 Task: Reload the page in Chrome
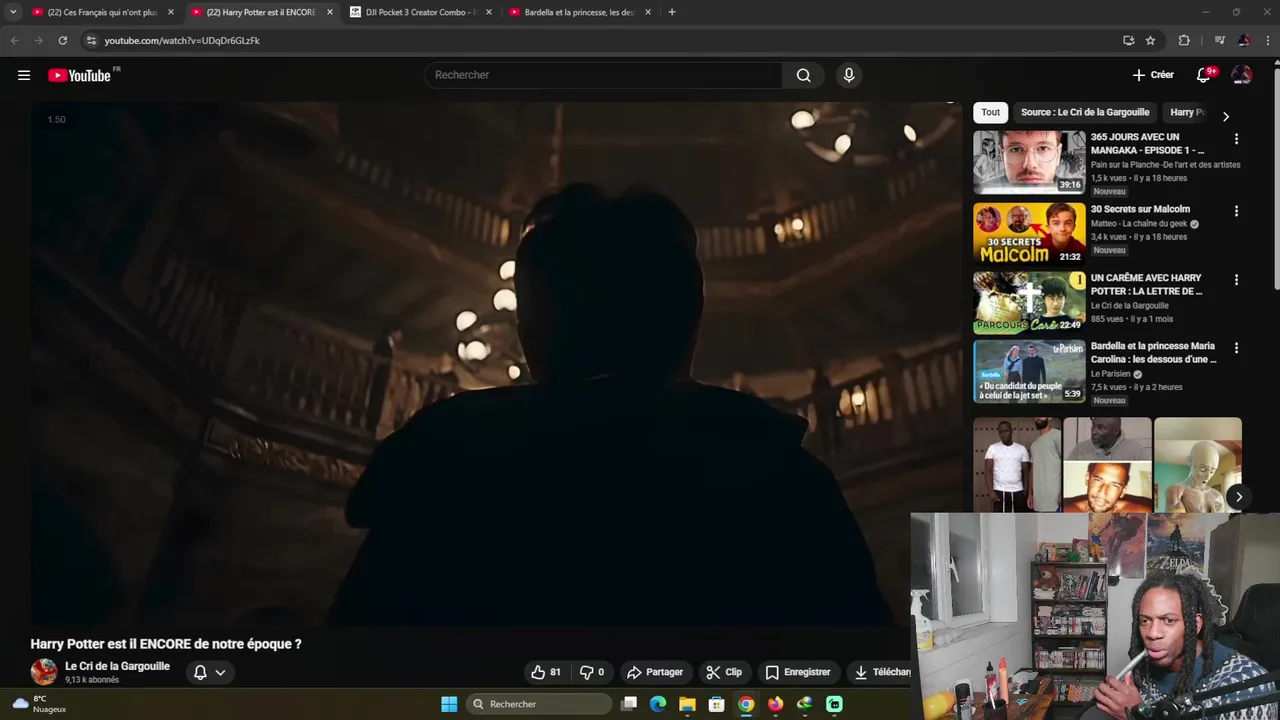(x=62, y=40)
